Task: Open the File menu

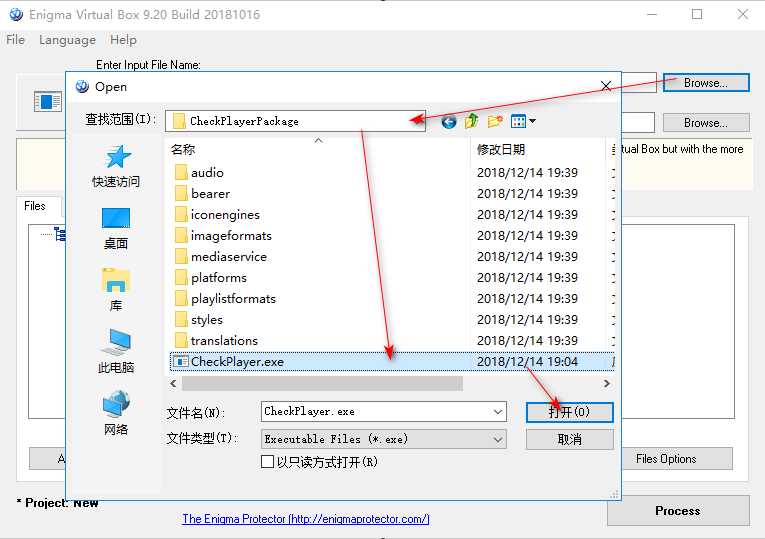Action: pyautogui.click(x=16, y=40)
